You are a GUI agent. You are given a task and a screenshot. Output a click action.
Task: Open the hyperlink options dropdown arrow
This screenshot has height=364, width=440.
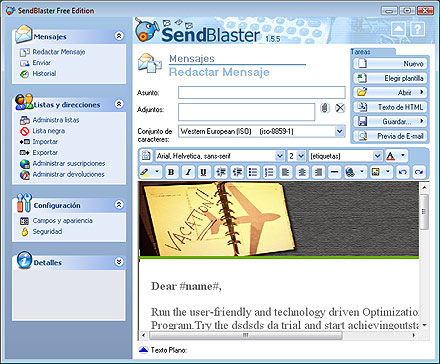(x=362, y=172)
